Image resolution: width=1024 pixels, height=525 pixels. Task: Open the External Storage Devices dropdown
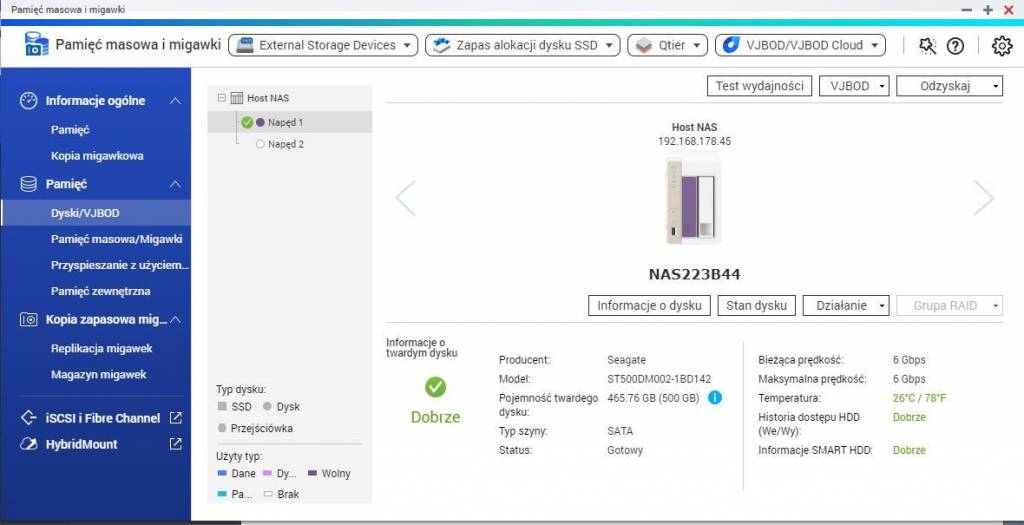(323, 45)
